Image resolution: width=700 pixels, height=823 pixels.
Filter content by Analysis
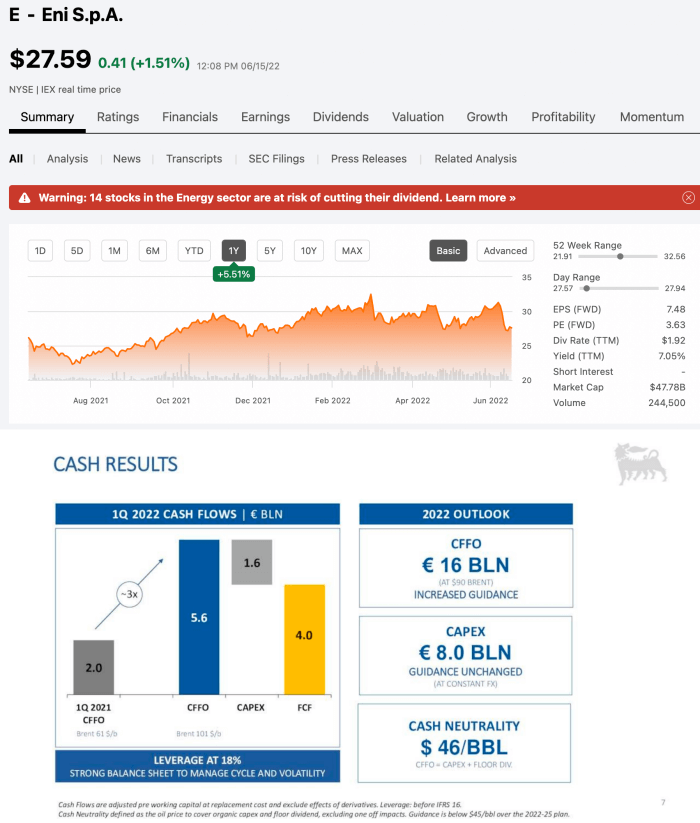[67, 159]
